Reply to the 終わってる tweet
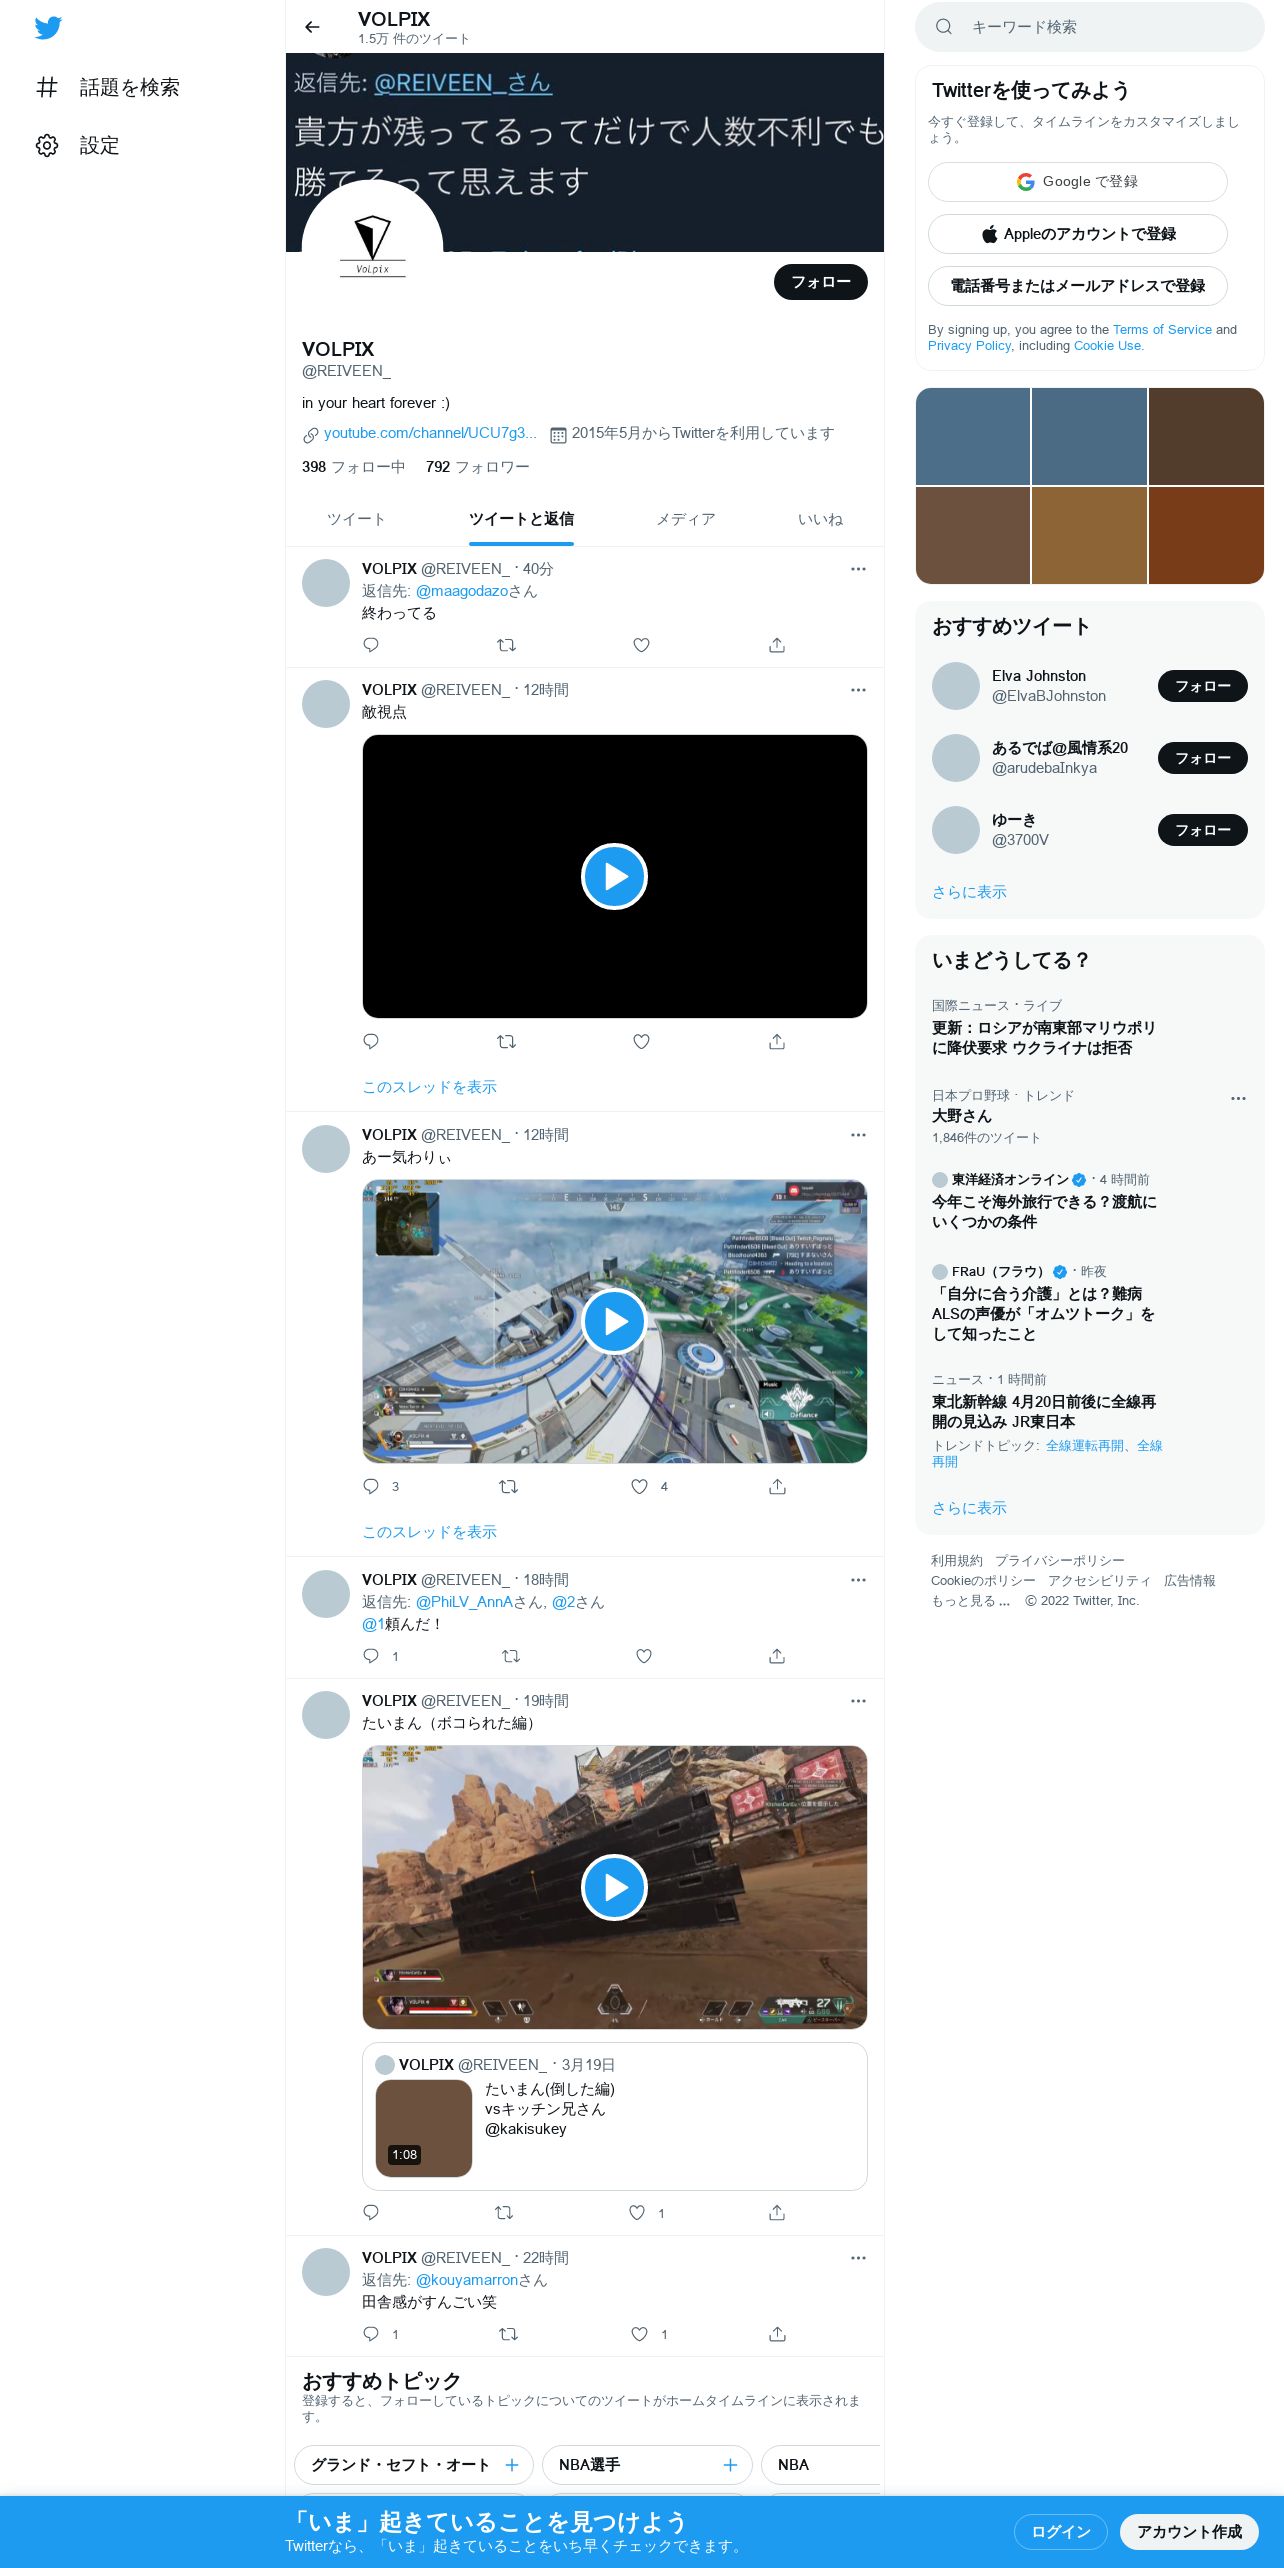 click(x=371, y=645)
